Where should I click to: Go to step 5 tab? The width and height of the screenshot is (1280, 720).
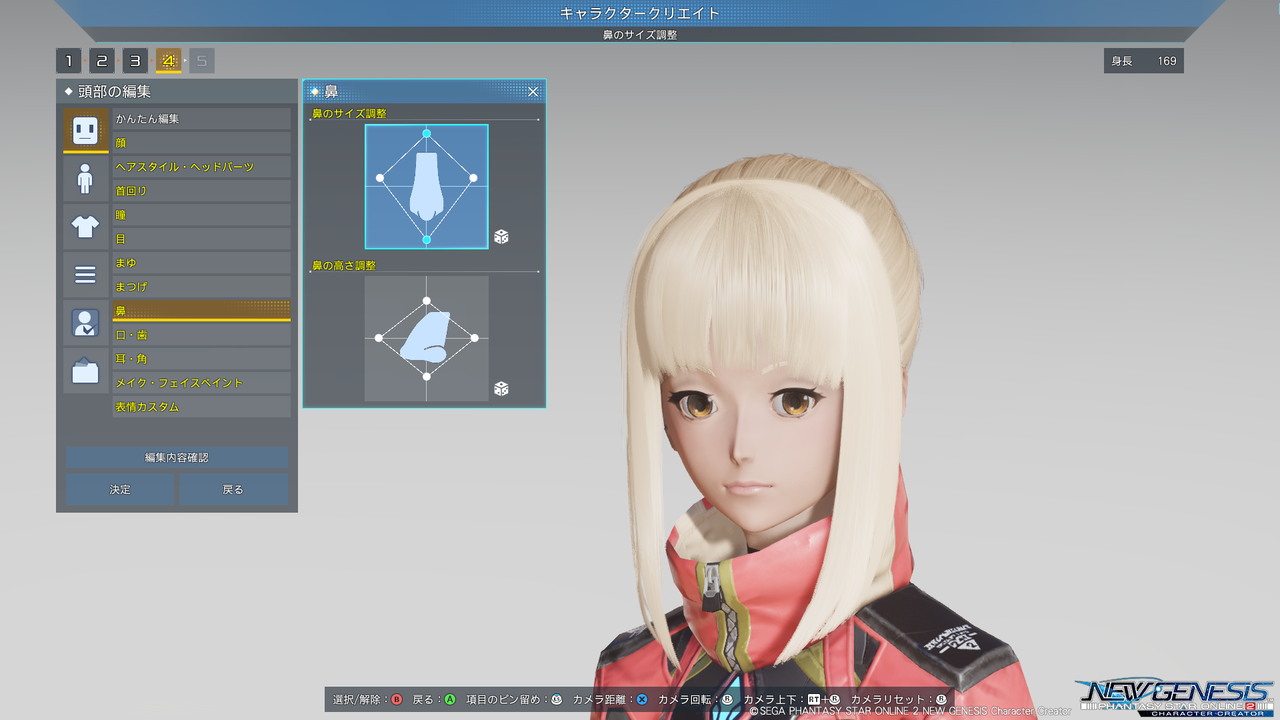pyautogui.click(x=201, y=61)
